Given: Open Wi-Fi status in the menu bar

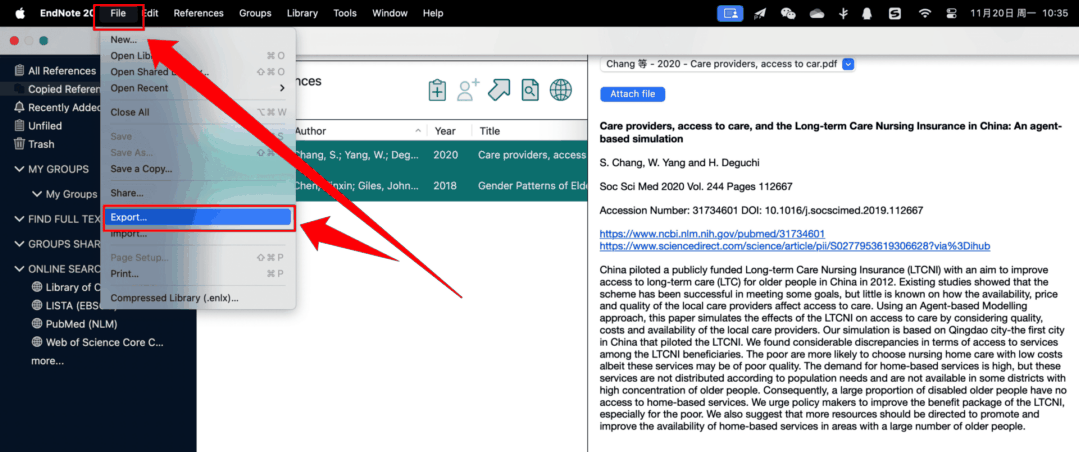Looking at the screenshot, I should click(x=924, y=13).
